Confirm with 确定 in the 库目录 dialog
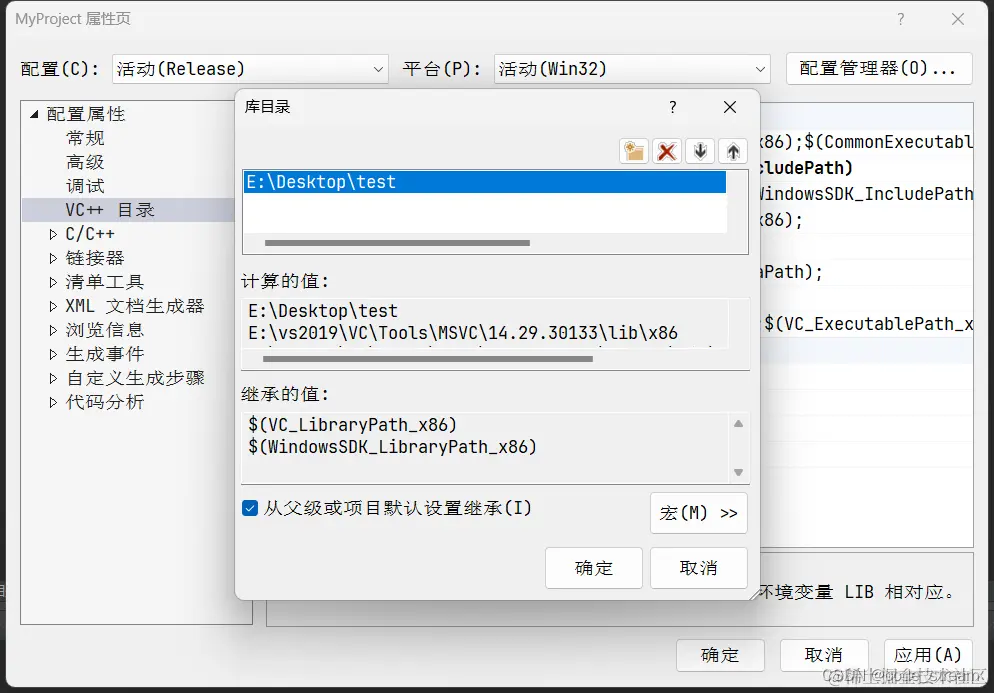Screen dimensions: 994x693 tap(593, 566)
